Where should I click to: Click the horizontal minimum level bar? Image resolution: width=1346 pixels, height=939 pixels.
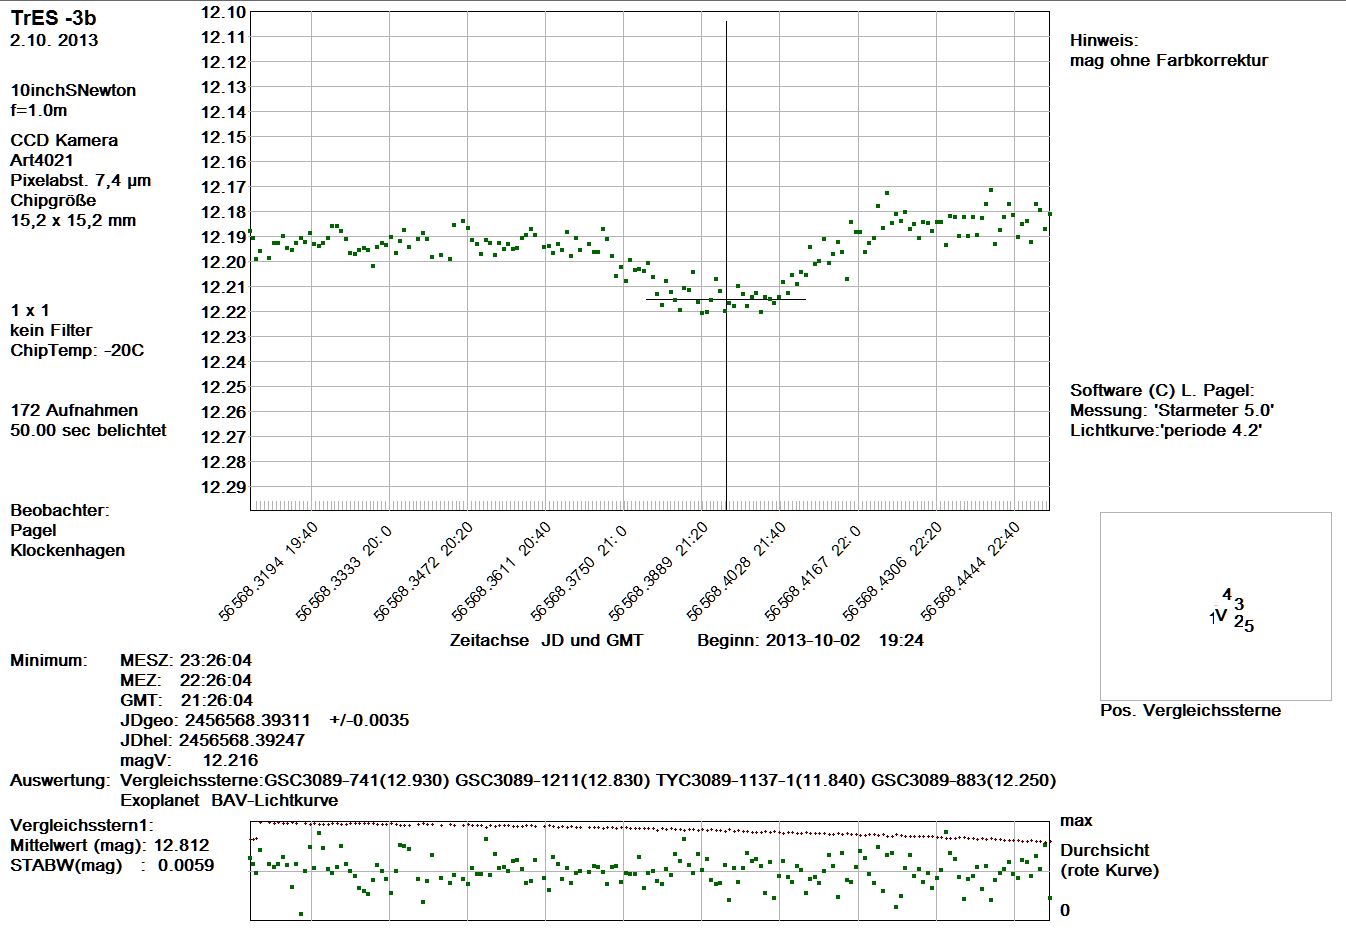[x=726, y=299]
